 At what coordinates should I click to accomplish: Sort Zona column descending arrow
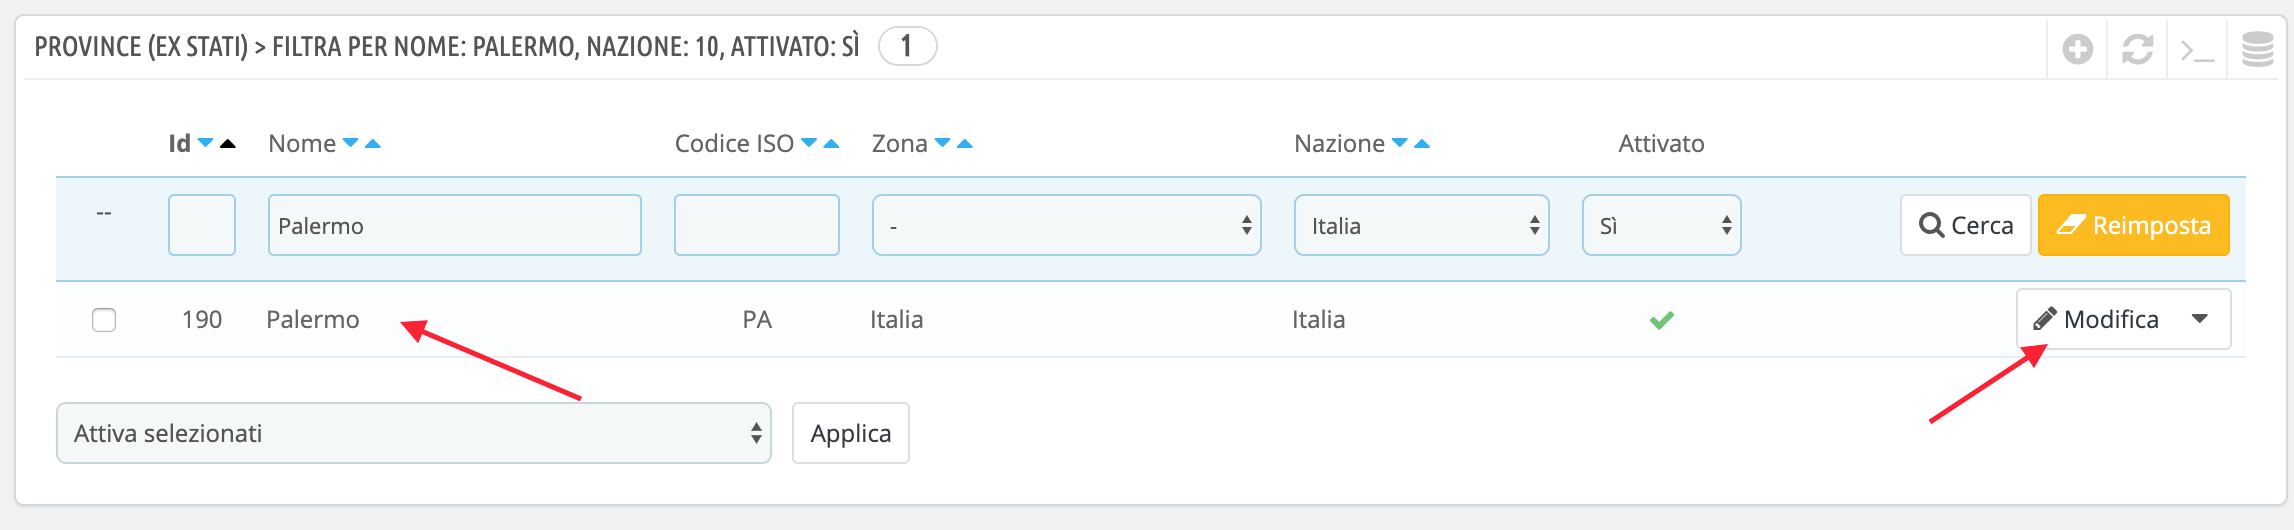point(942,143)
